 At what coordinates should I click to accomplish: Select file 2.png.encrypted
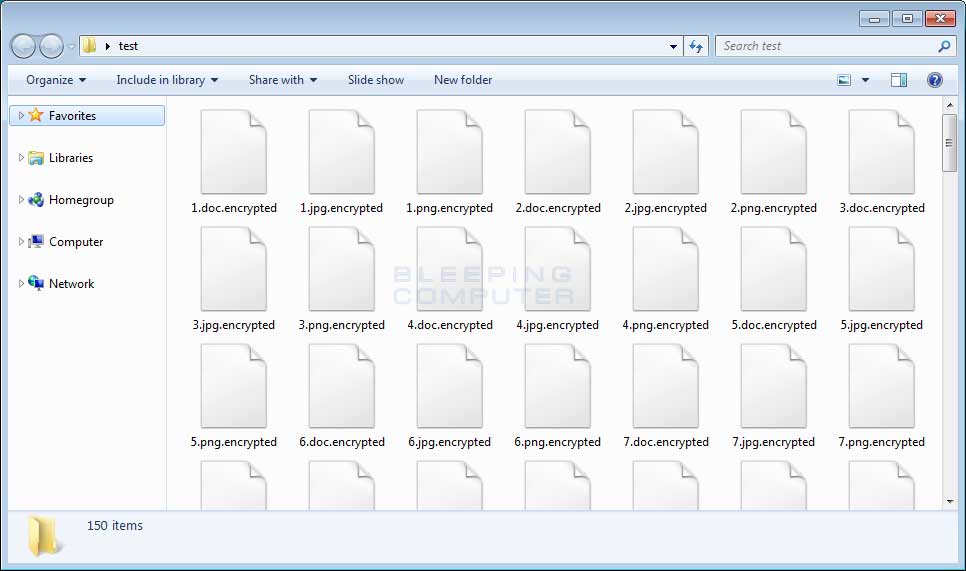[774, 161]
